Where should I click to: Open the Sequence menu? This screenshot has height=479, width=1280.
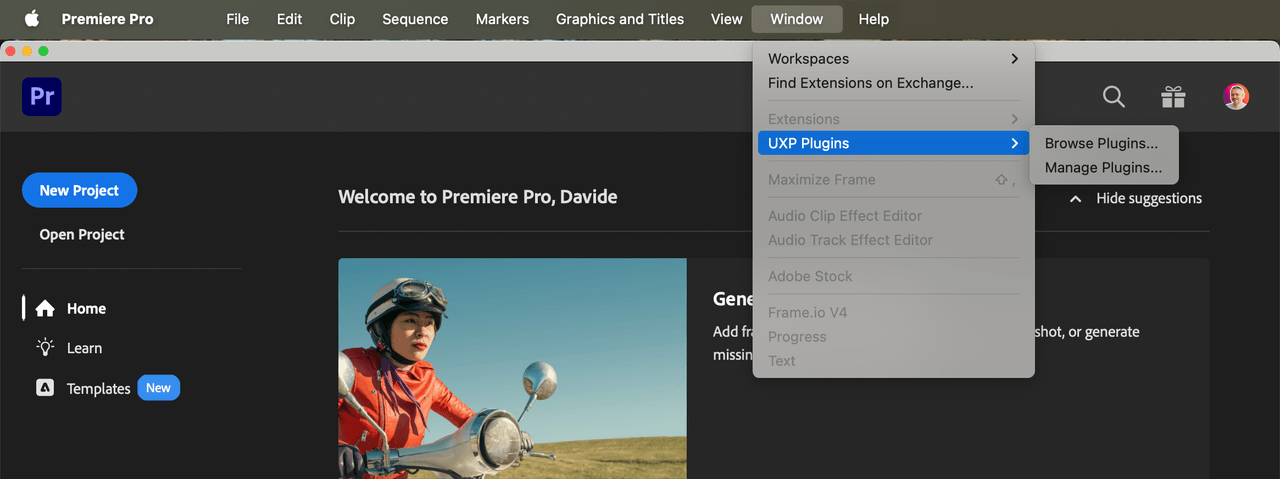(415, 19)
